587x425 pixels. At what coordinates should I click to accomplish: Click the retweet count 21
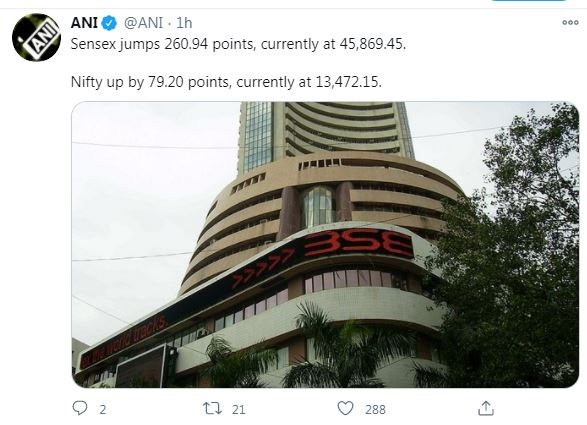coord(239,410)
